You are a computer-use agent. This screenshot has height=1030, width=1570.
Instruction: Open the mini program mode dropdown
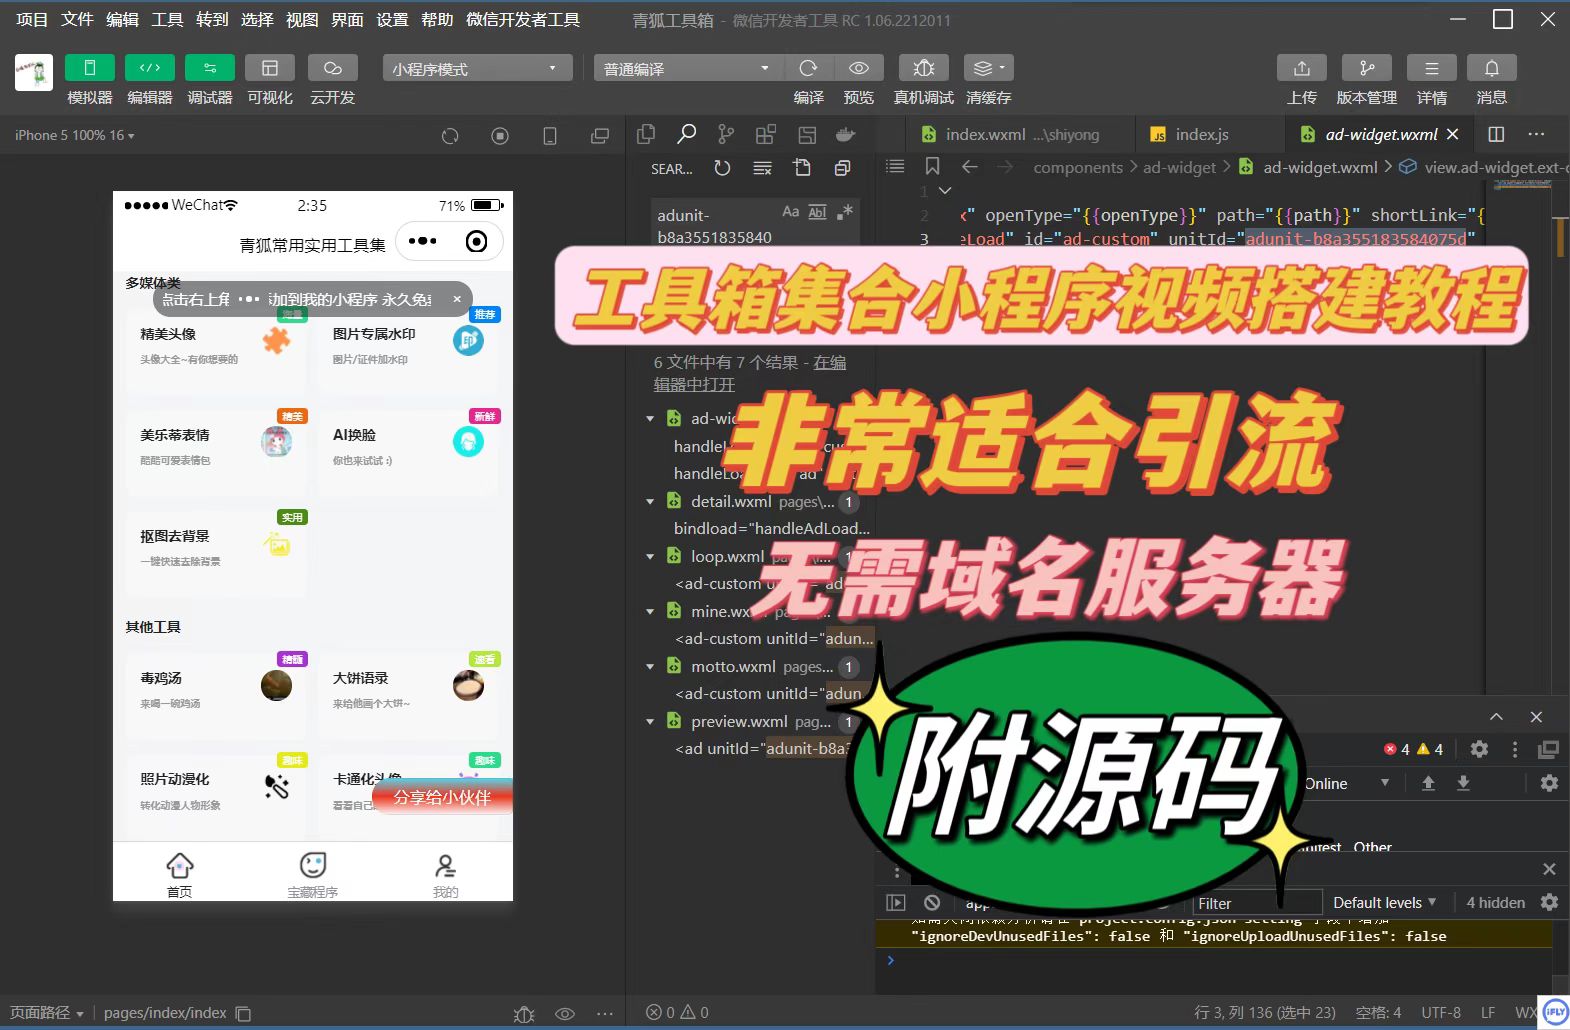(477, 68)
